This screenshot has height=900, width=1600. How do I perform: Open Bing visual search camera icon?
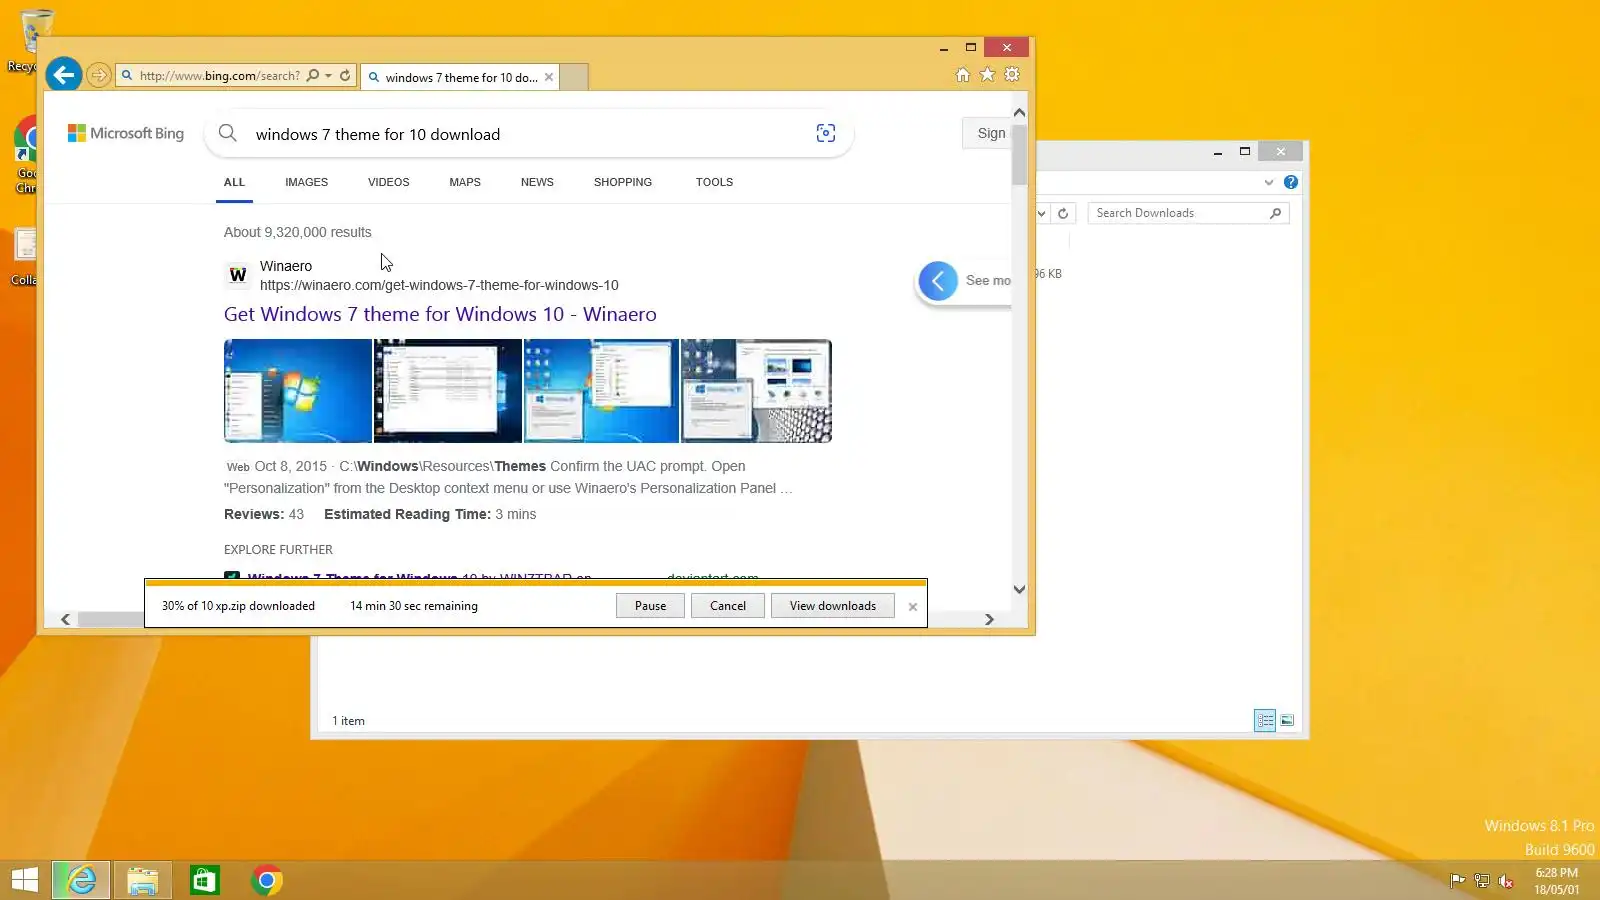[826, 133]
